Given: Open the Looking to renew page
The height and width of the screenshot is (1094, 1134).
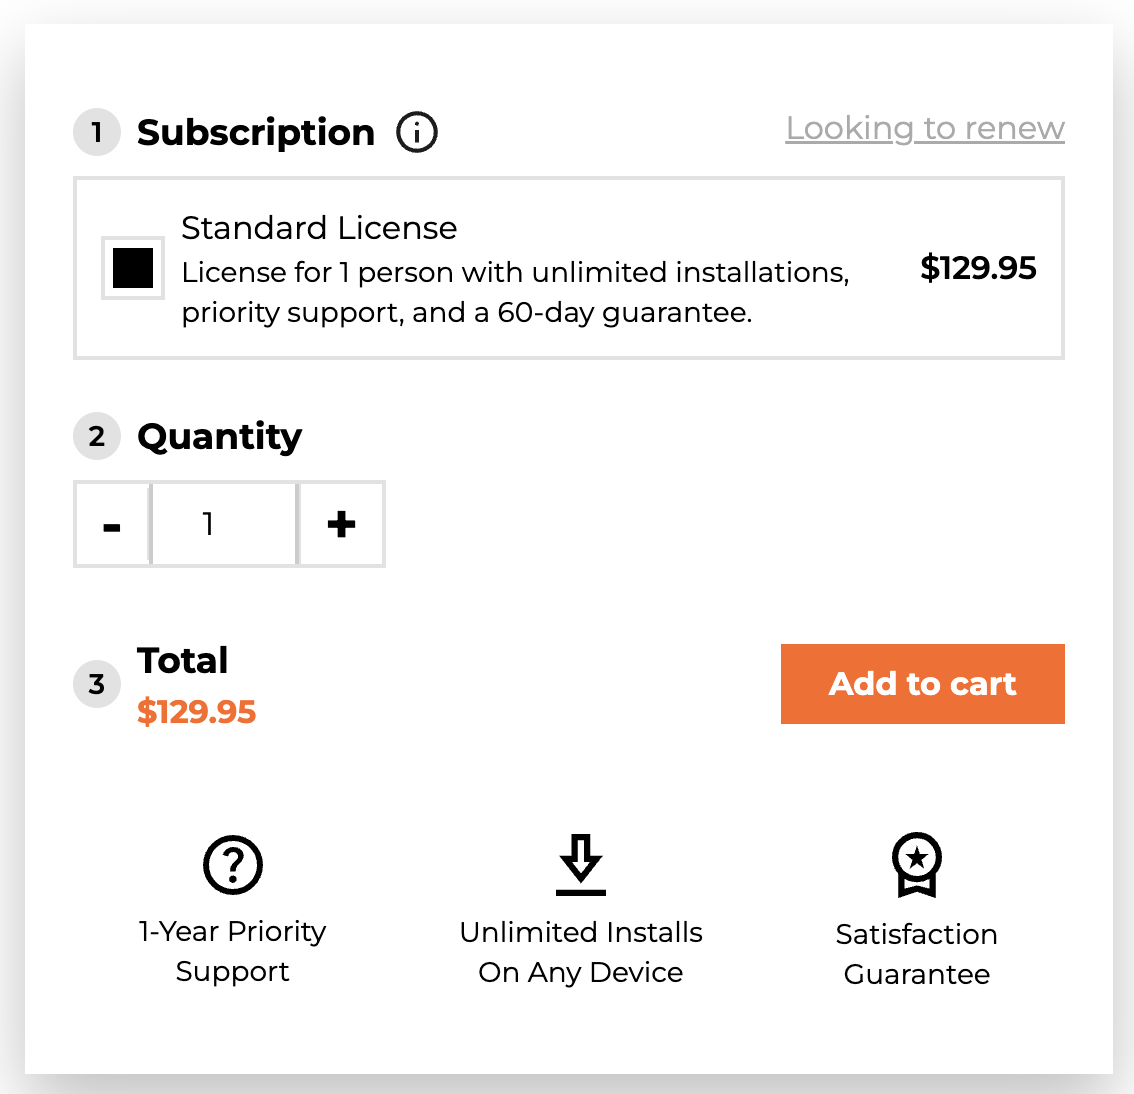Looking at the screenshot, I should coord(925,128).
